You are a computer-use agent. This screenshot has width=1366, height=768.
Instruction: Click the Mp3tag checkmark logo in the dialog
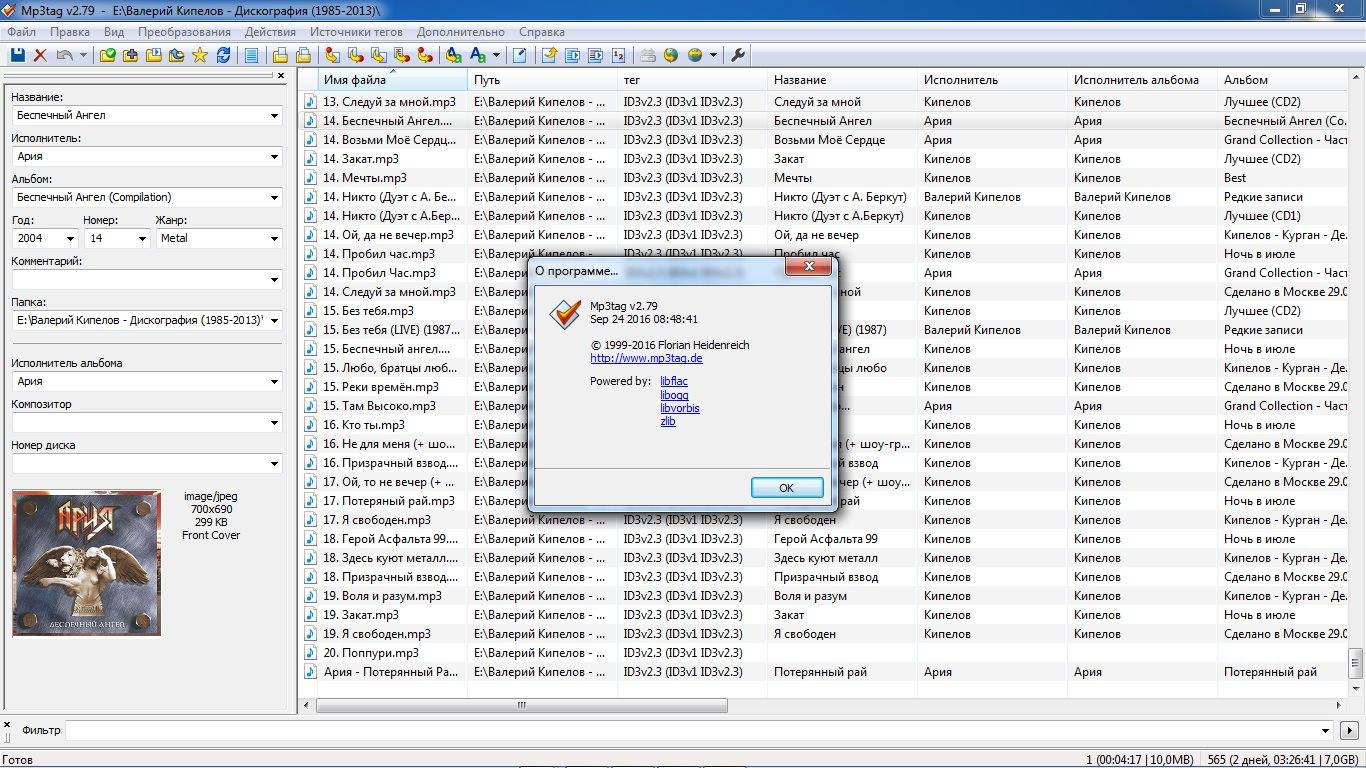565,314
